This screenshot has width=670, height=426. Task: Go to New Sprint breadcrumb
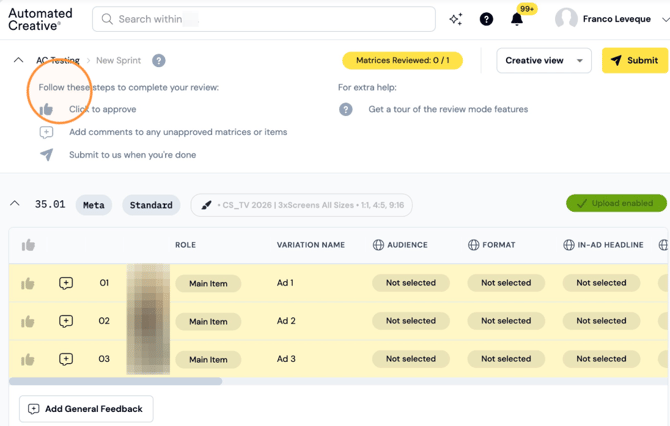[x=118, y=61]
